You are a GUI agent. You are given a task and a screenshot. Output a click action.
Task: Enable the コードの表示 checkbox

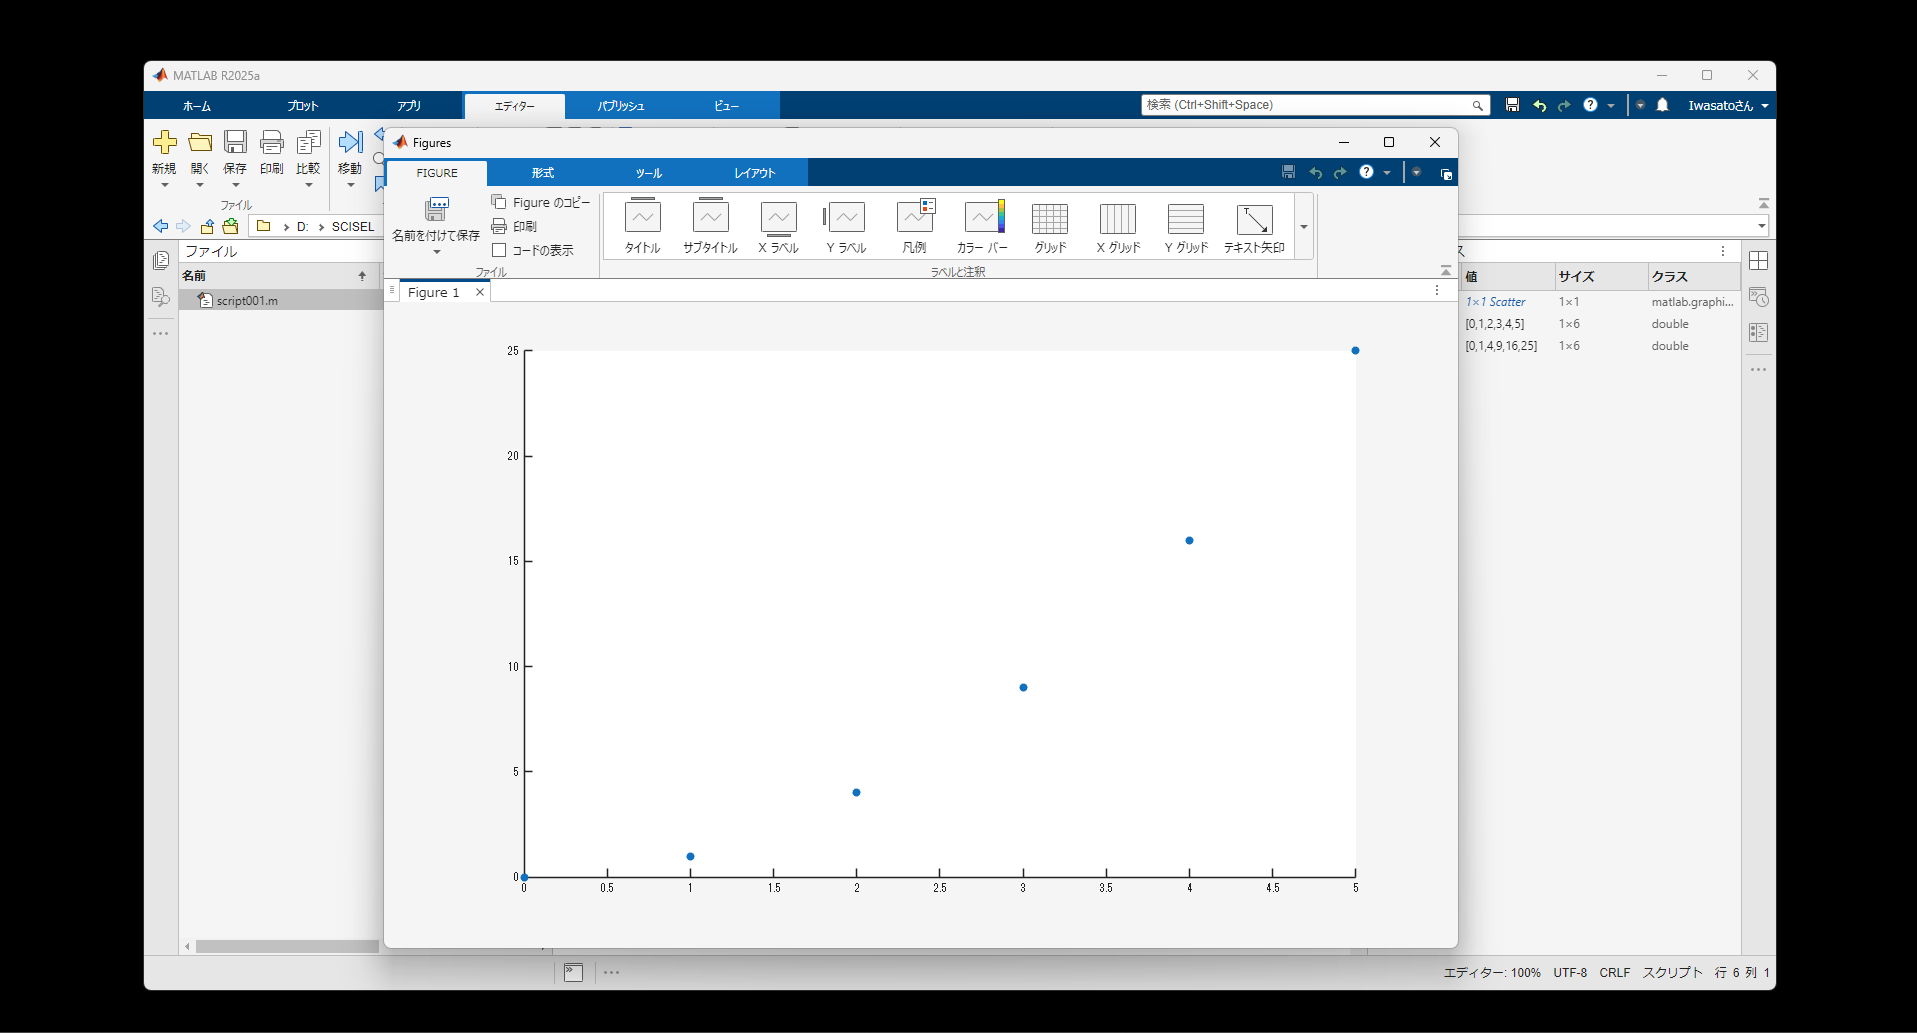(501, 250)
